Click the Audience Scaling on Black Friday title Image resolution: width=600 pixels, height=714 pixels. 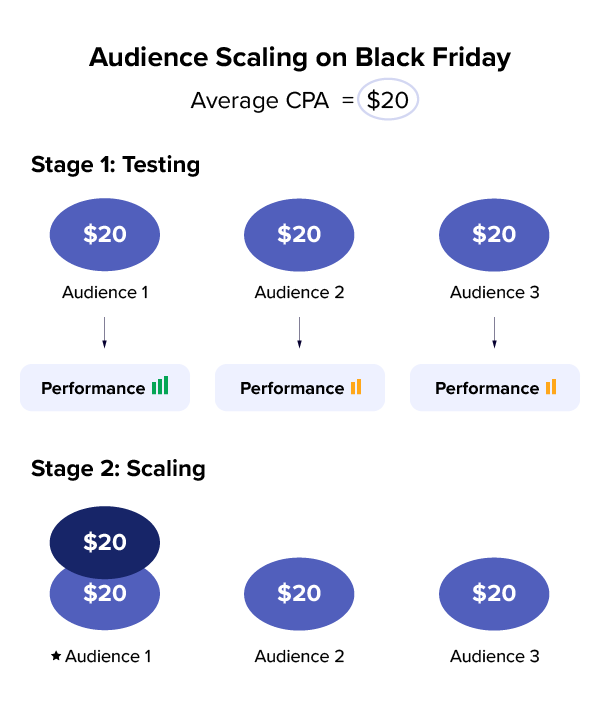(300, 57)
